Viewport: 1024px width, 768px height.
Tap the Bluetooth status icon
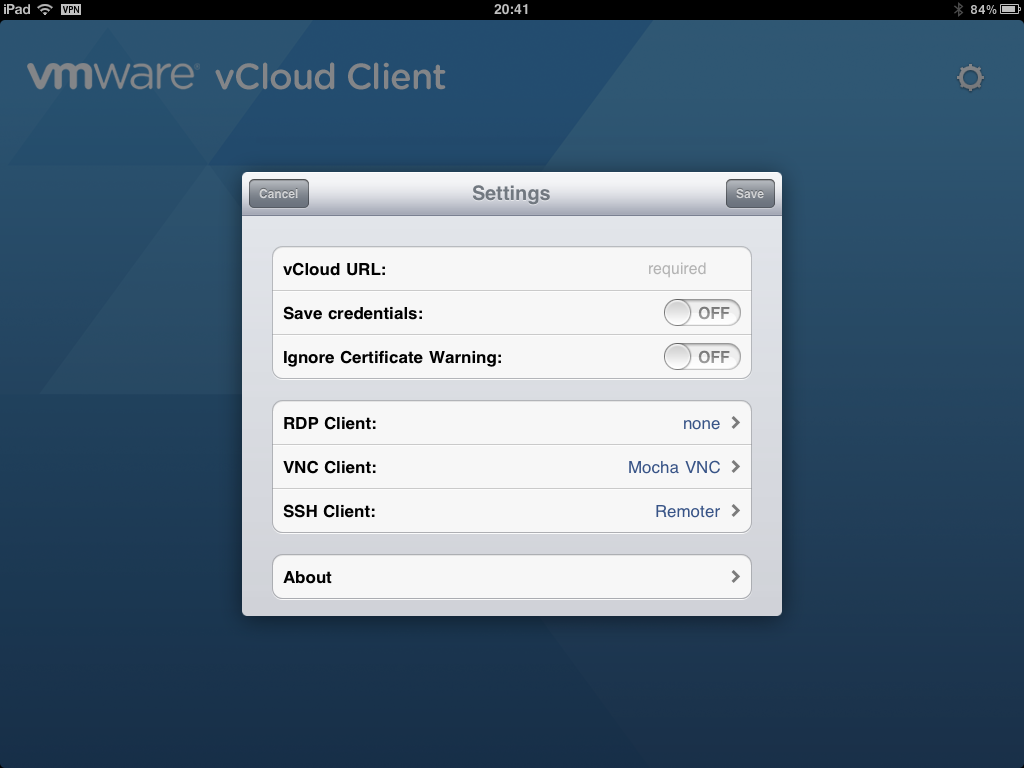point(958,9)
